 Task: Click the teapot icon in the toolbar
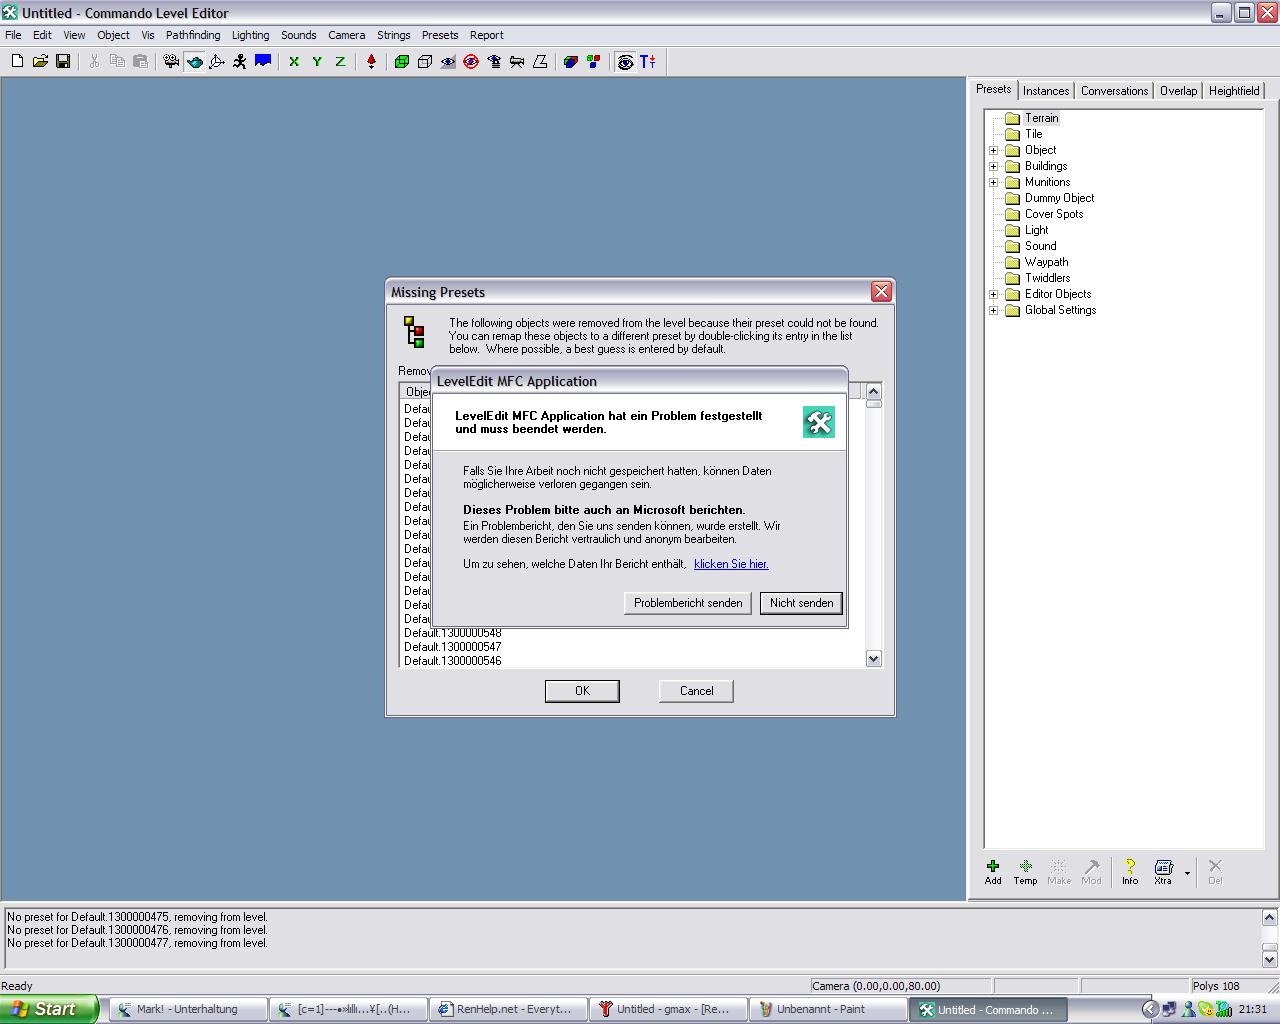[194, 62]
